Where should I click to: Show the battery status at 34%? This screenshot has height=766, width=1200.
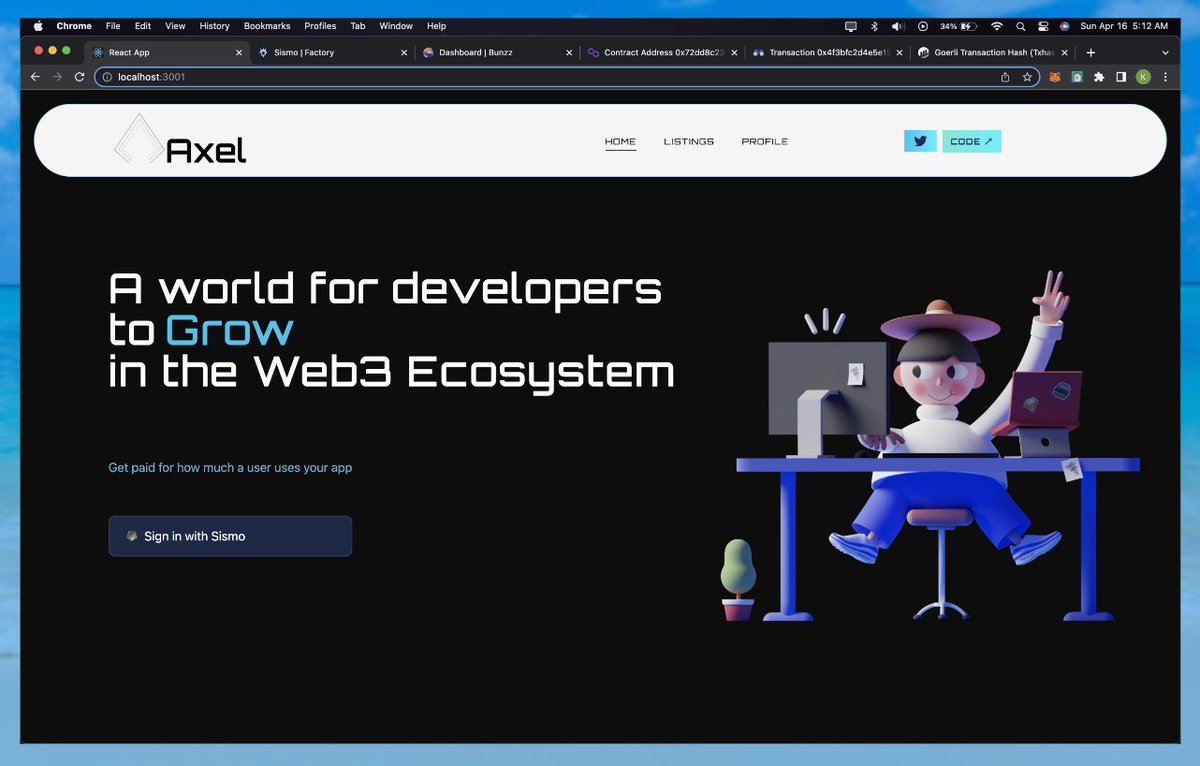coord(957,26)
